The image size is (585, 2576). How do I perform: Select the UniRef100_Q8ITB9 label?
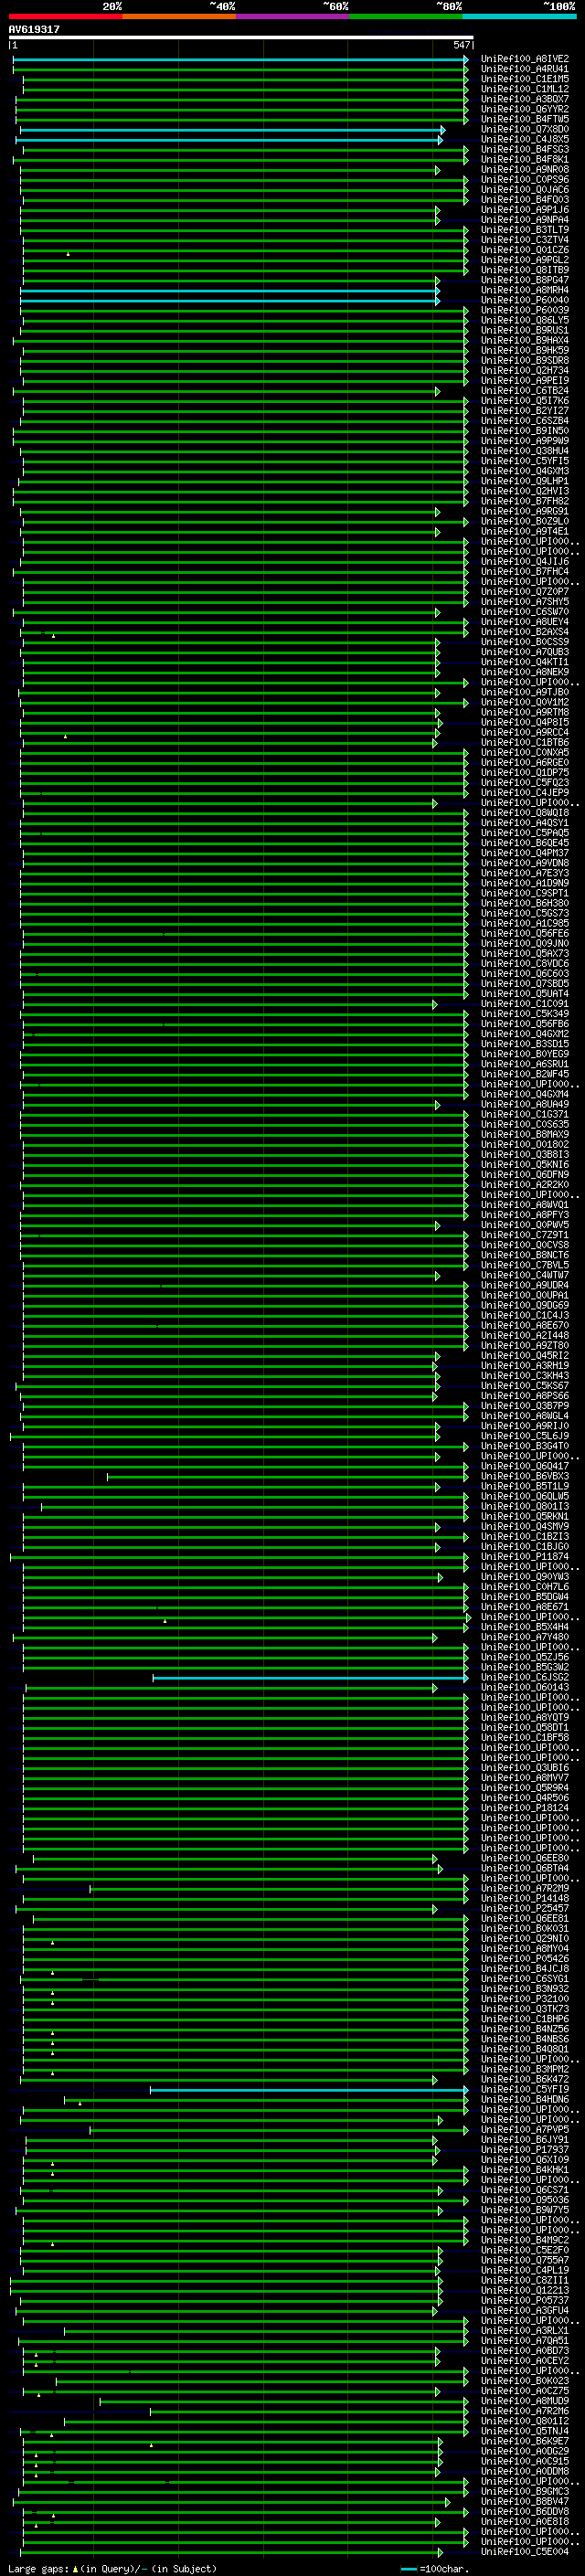(525, 270)
